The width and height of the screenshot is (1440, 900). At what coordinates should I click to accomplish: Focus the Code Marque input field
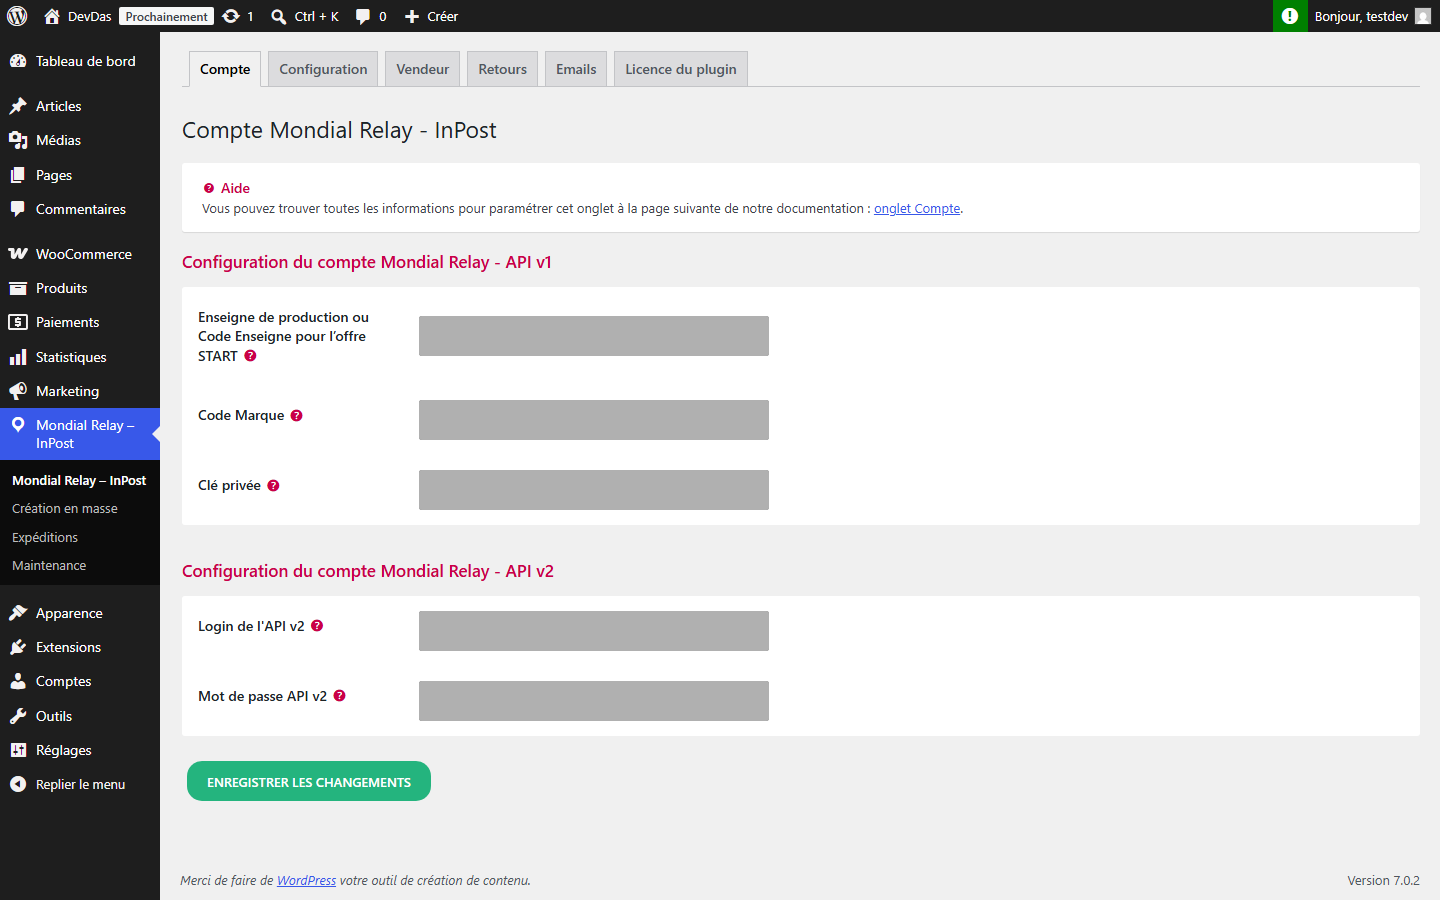[x=594, y=420]
